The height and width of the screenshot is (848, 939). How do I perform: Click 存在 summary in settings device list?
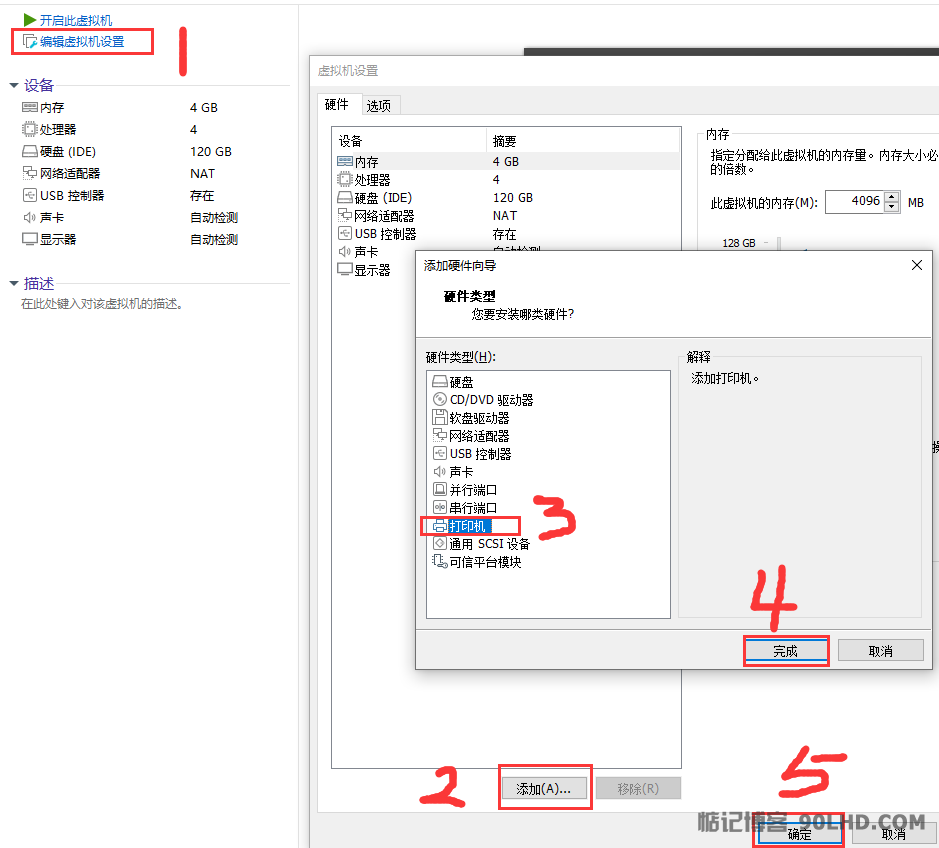point(504,234)
